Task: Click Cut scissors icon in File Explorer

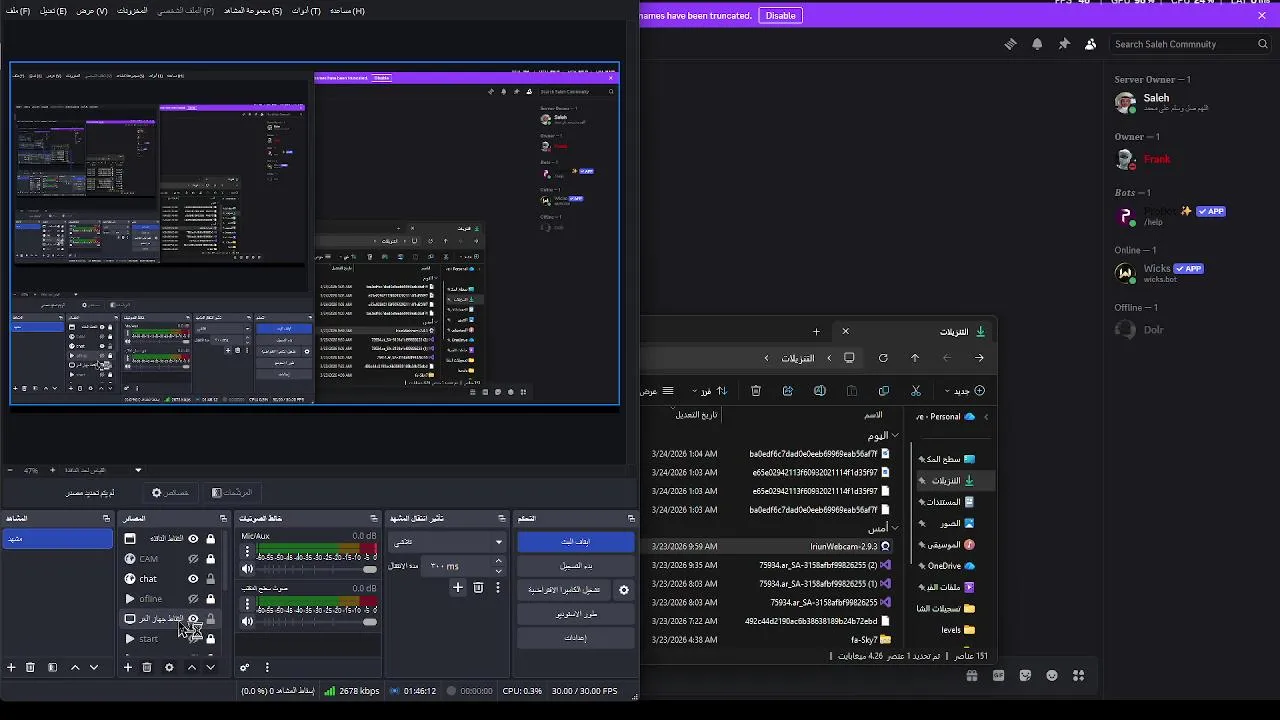Action: click(x=915, y=391)
